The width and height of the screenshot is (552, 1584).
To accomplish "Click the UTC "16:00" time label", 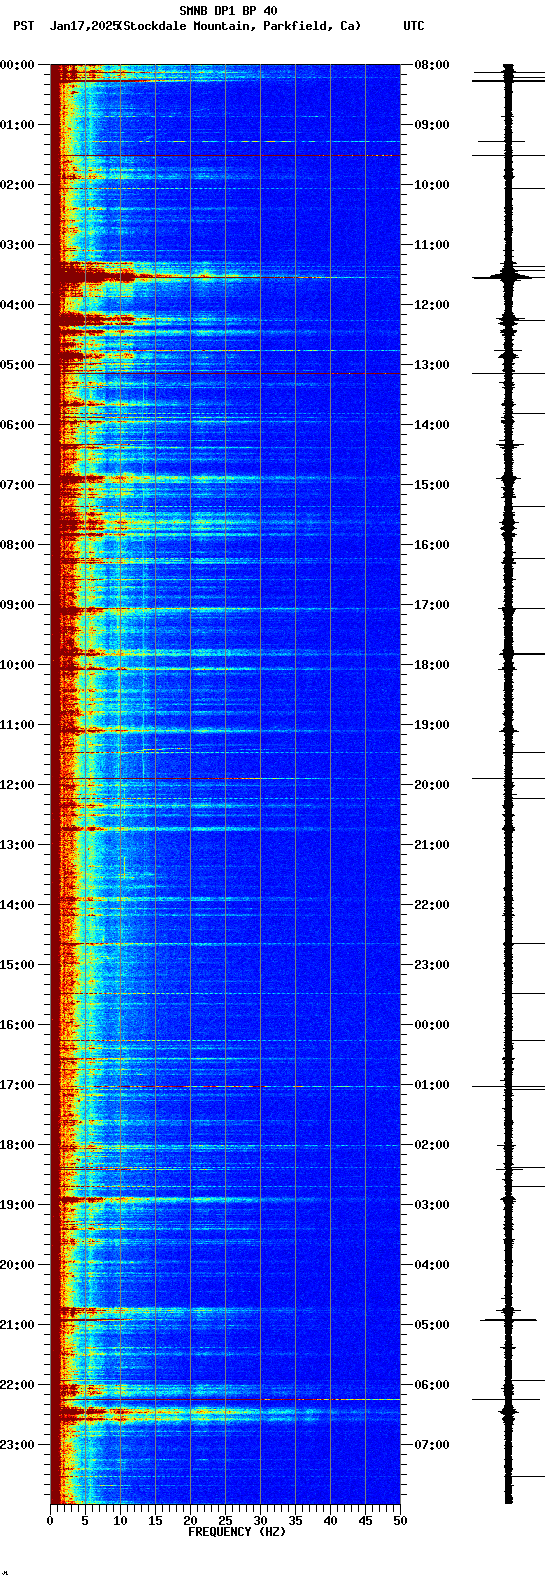I will (432, 545).
